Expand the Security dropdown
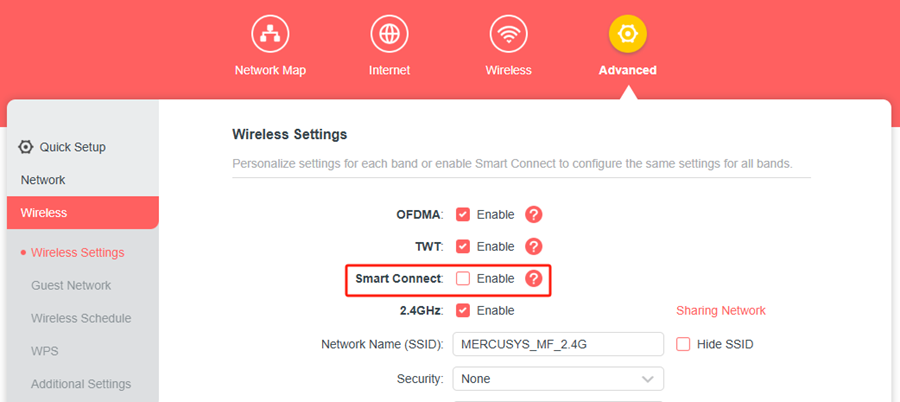The width and height of the screenshot is (900, 402). [558, 379]
